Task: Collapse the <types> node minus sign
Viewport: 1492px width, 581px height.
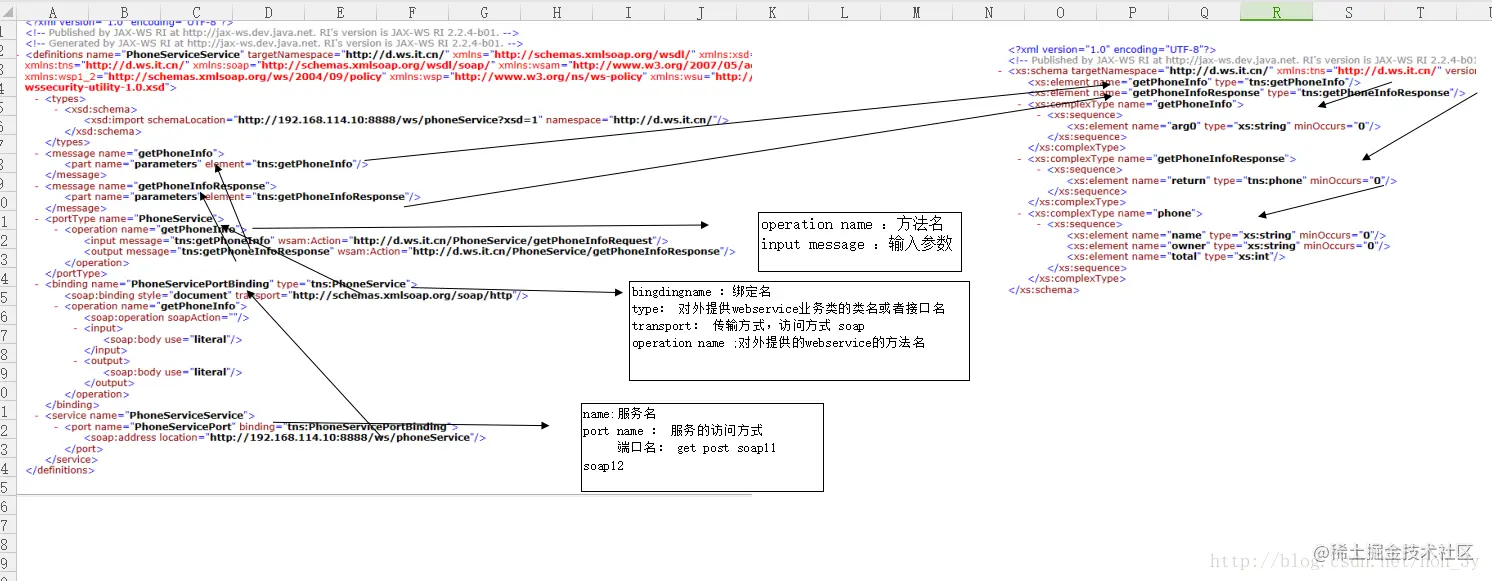Action: coord(37,99)
